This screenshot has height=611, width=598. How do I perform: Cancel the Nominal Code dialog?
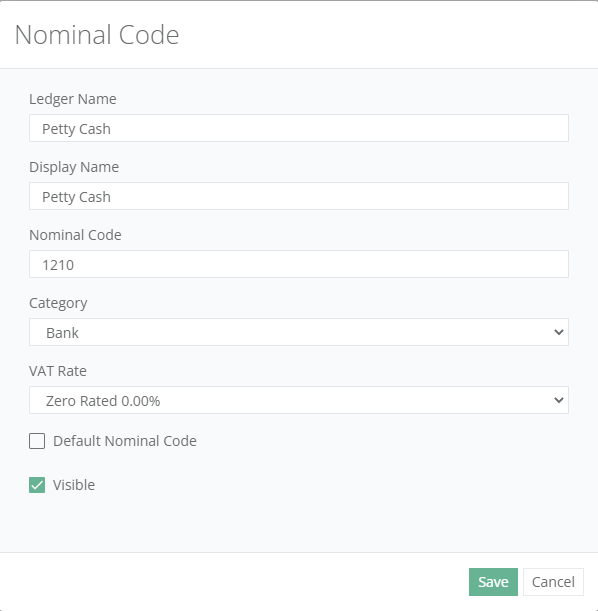coord(553,582)
